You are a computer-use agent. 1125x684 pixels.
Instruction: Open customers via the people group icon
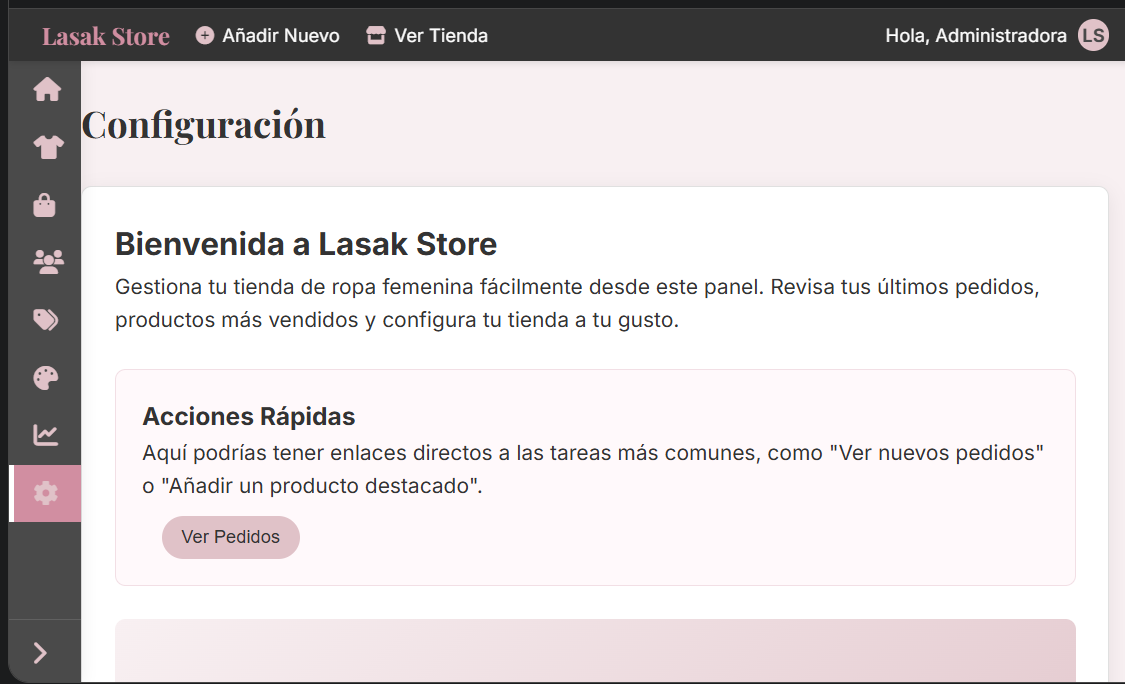(47, 262)
